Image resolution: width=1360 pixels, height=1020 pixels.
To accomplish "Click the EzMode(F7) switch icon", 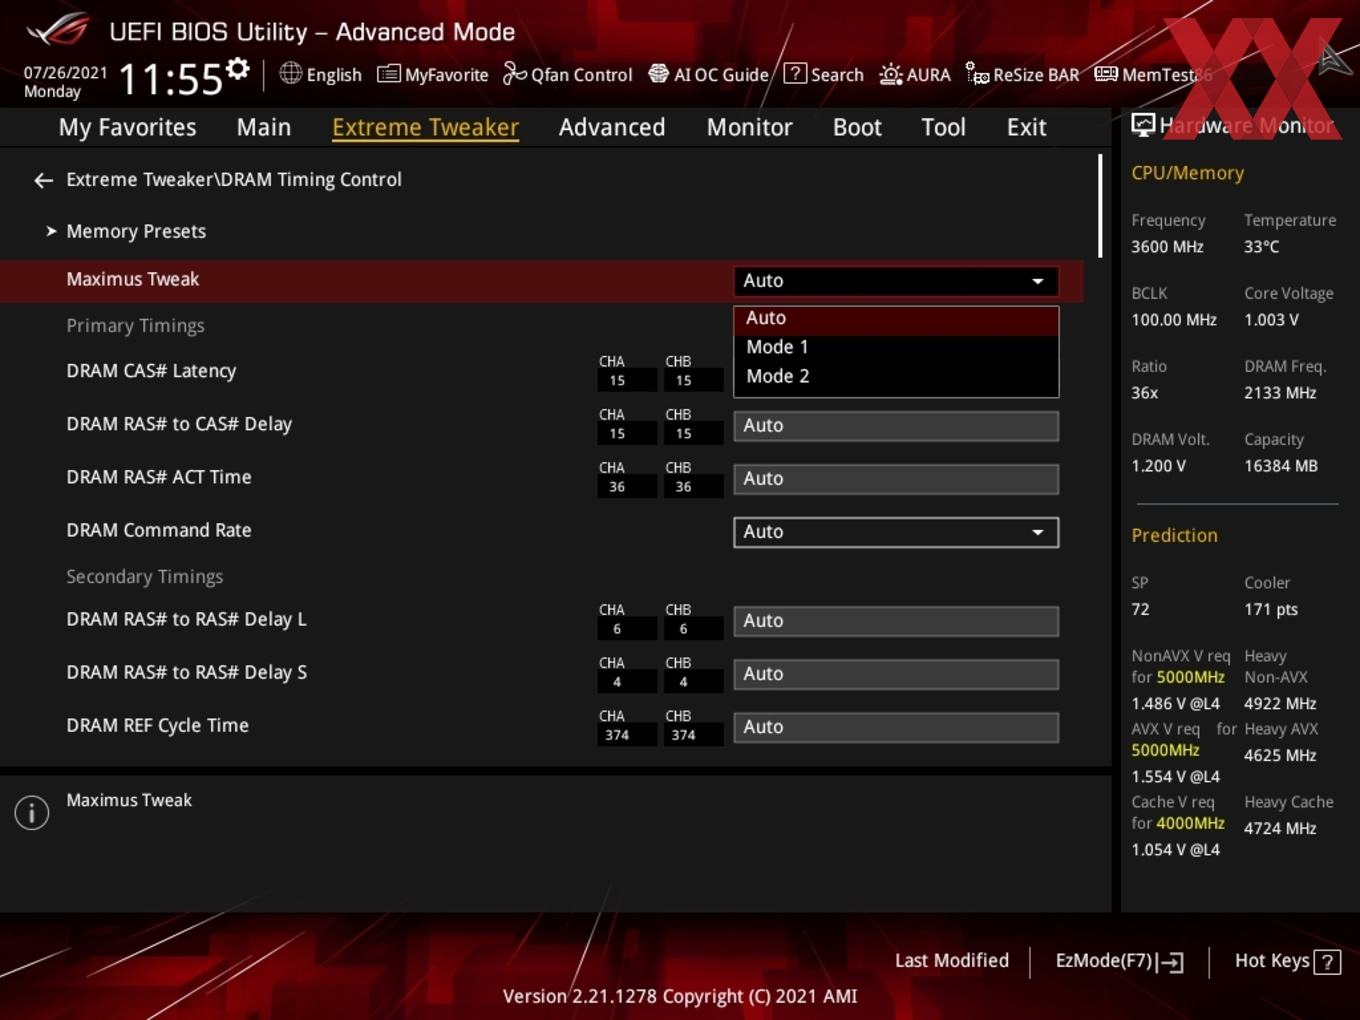I will point(1170,962).
